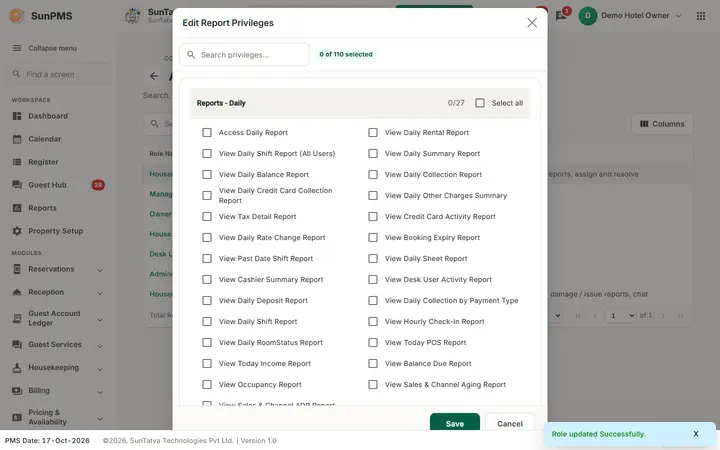Click the Register icon in the sidebar
720x450 pixels.
(17, 162)
